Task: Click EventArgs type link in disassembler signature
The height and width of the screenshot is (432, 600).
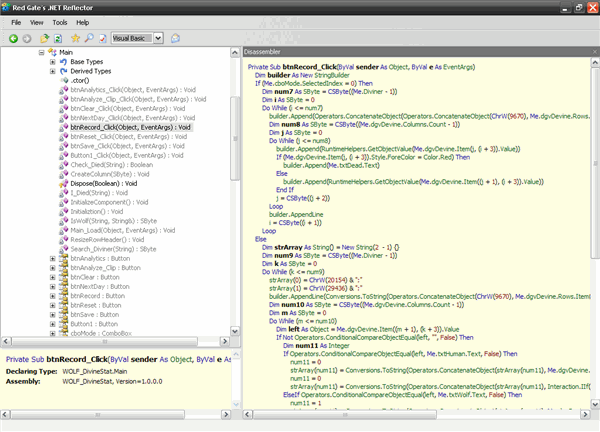Action: click(x=459, y=67)
